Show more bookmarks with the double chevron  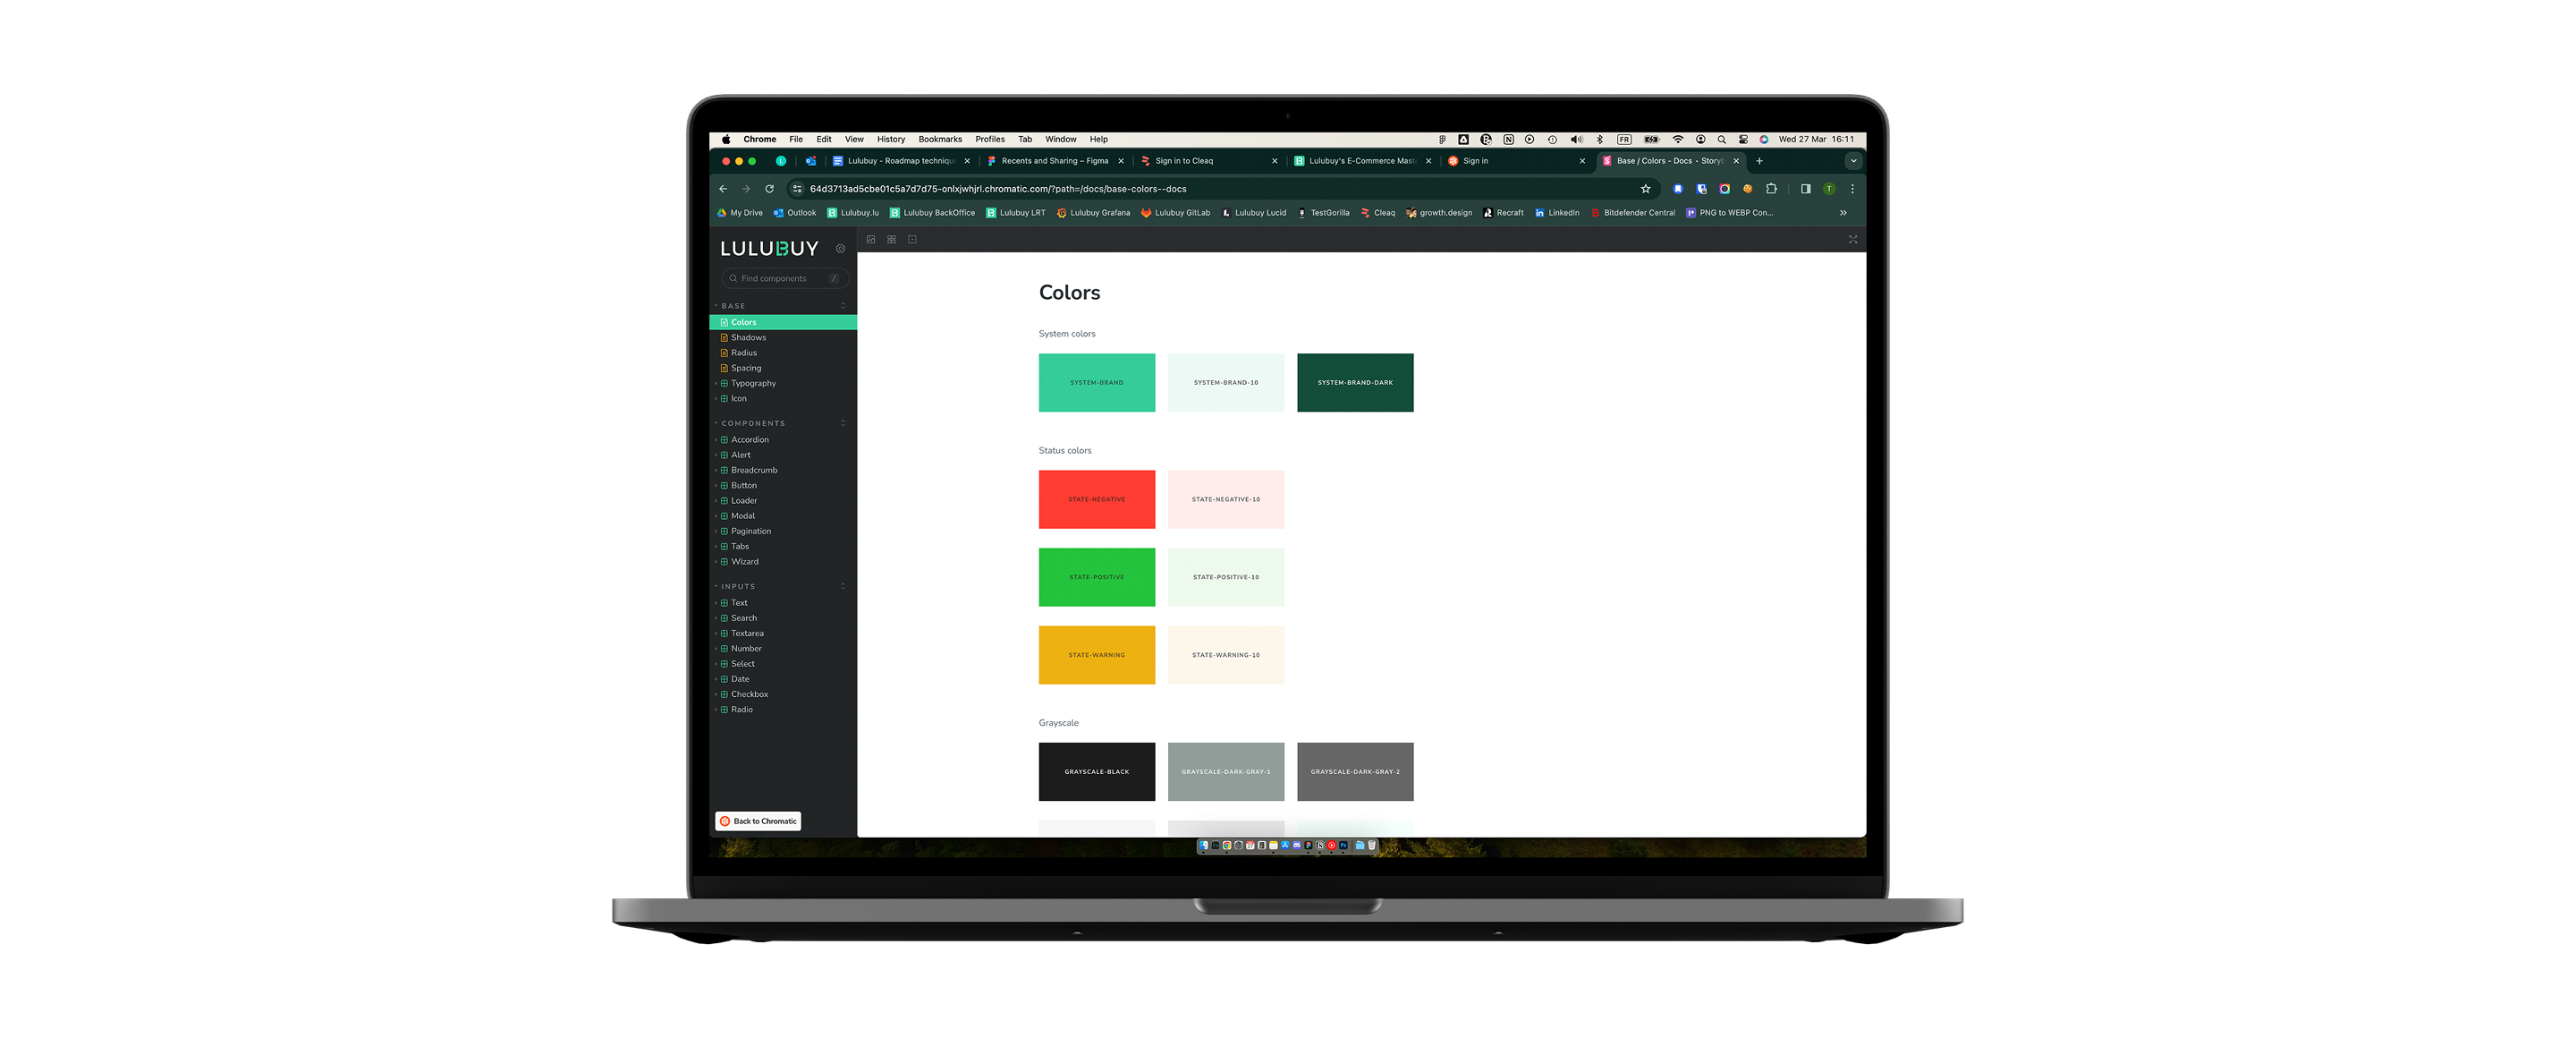pyautogui.click(x=1843, y=213)
